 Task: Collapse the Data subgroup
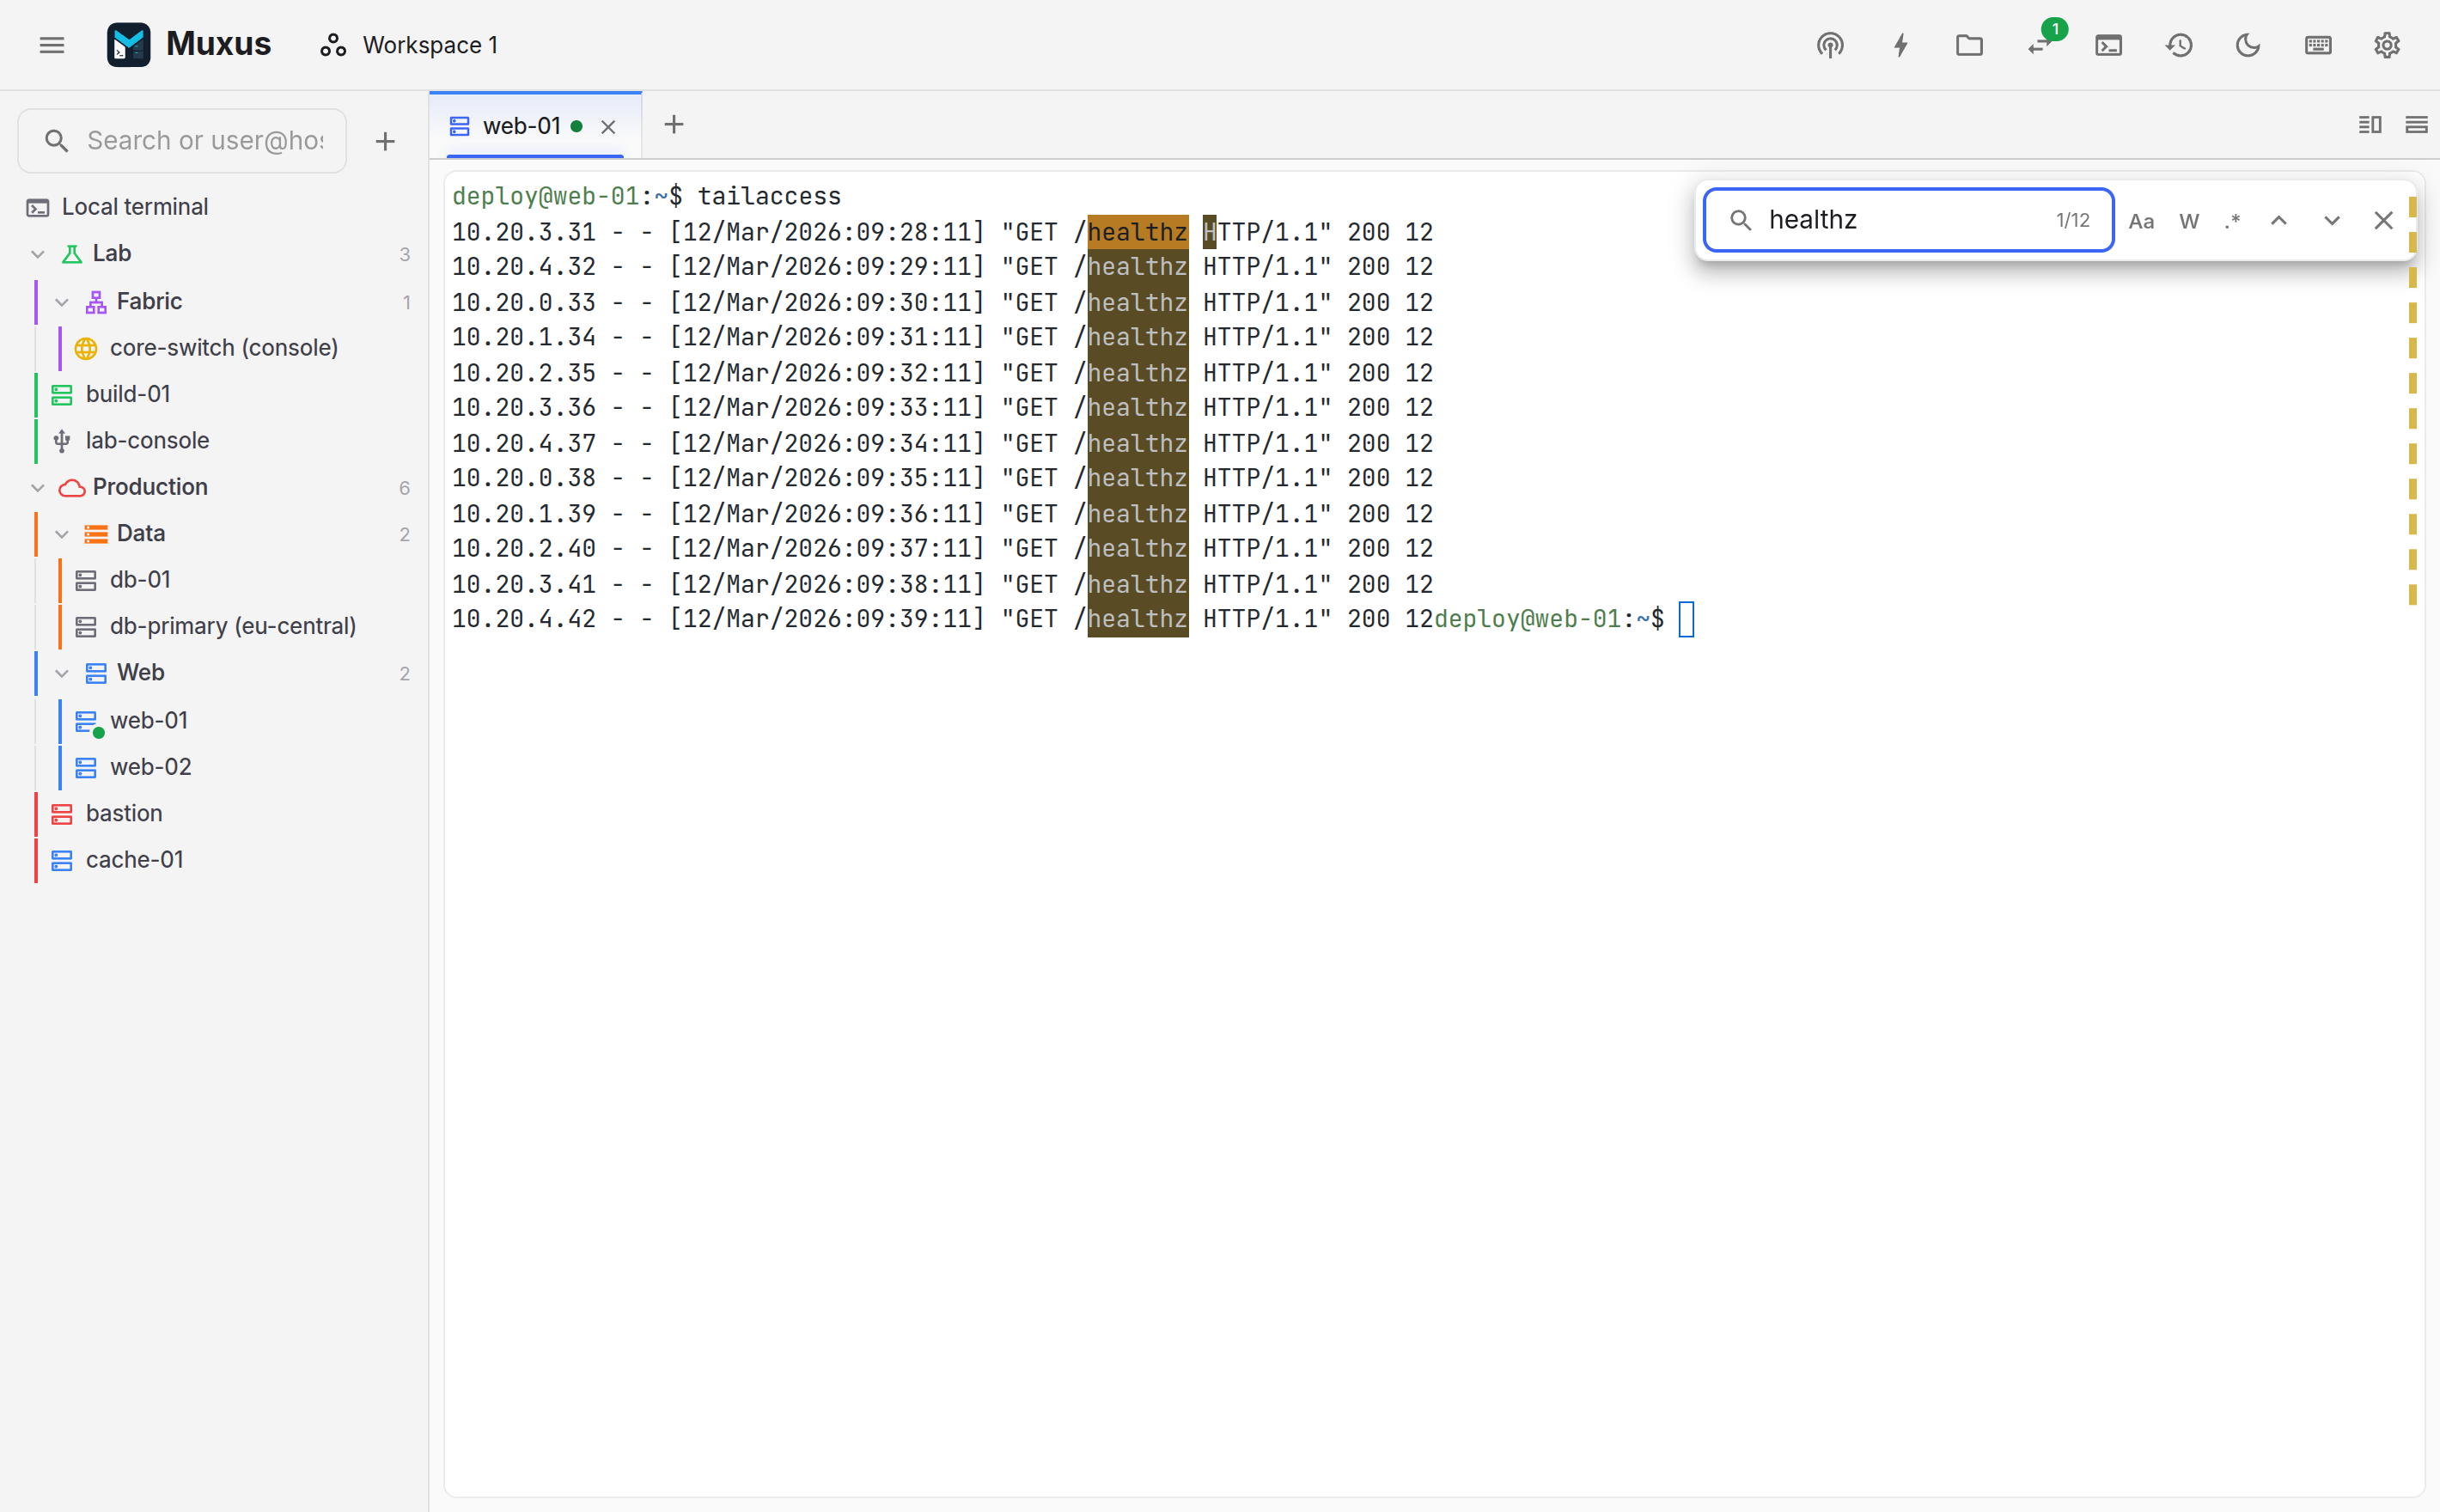coord(62,534)
